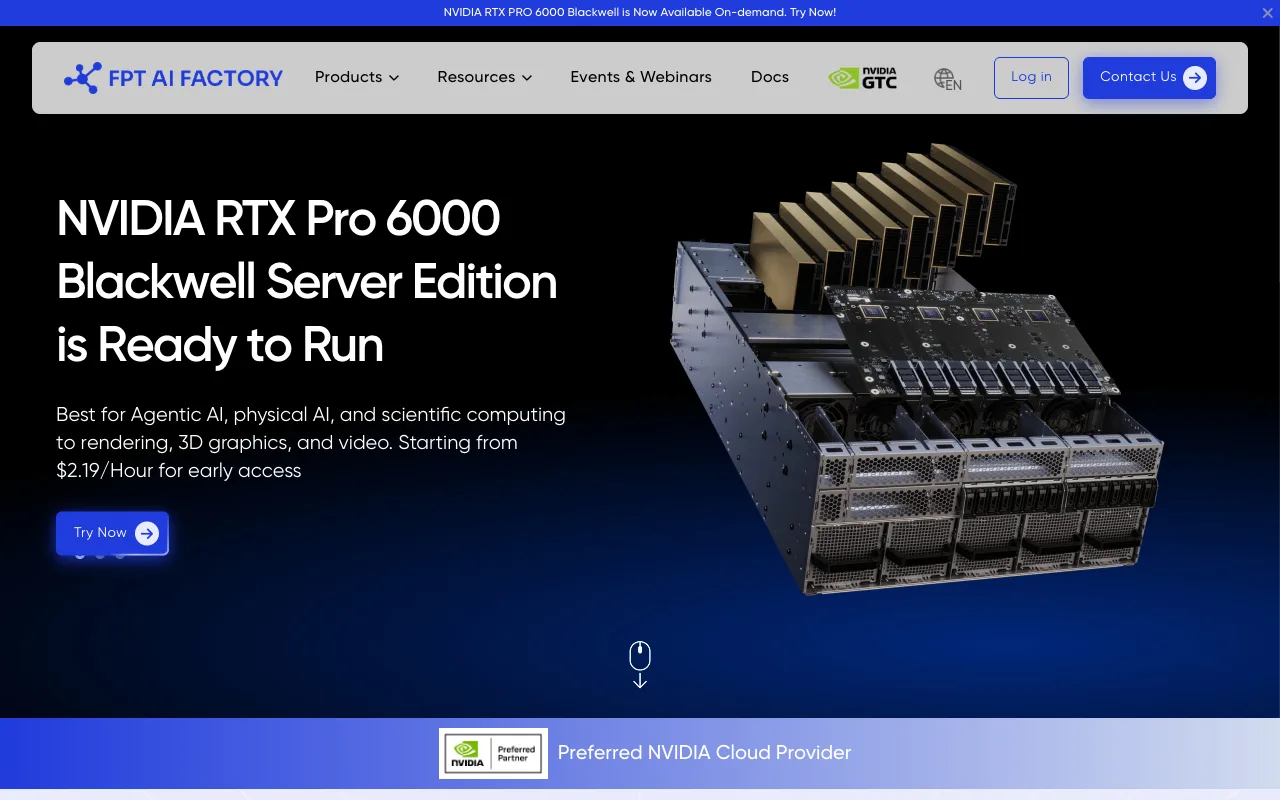
Task: Click the NVIDIA Preferred Partner badge
Action: [493, 753]
